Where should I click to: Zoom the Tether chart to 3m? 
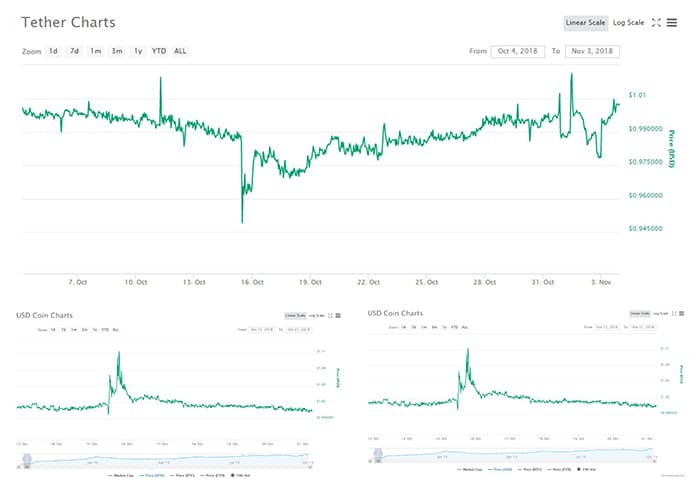tap(117, 51)
